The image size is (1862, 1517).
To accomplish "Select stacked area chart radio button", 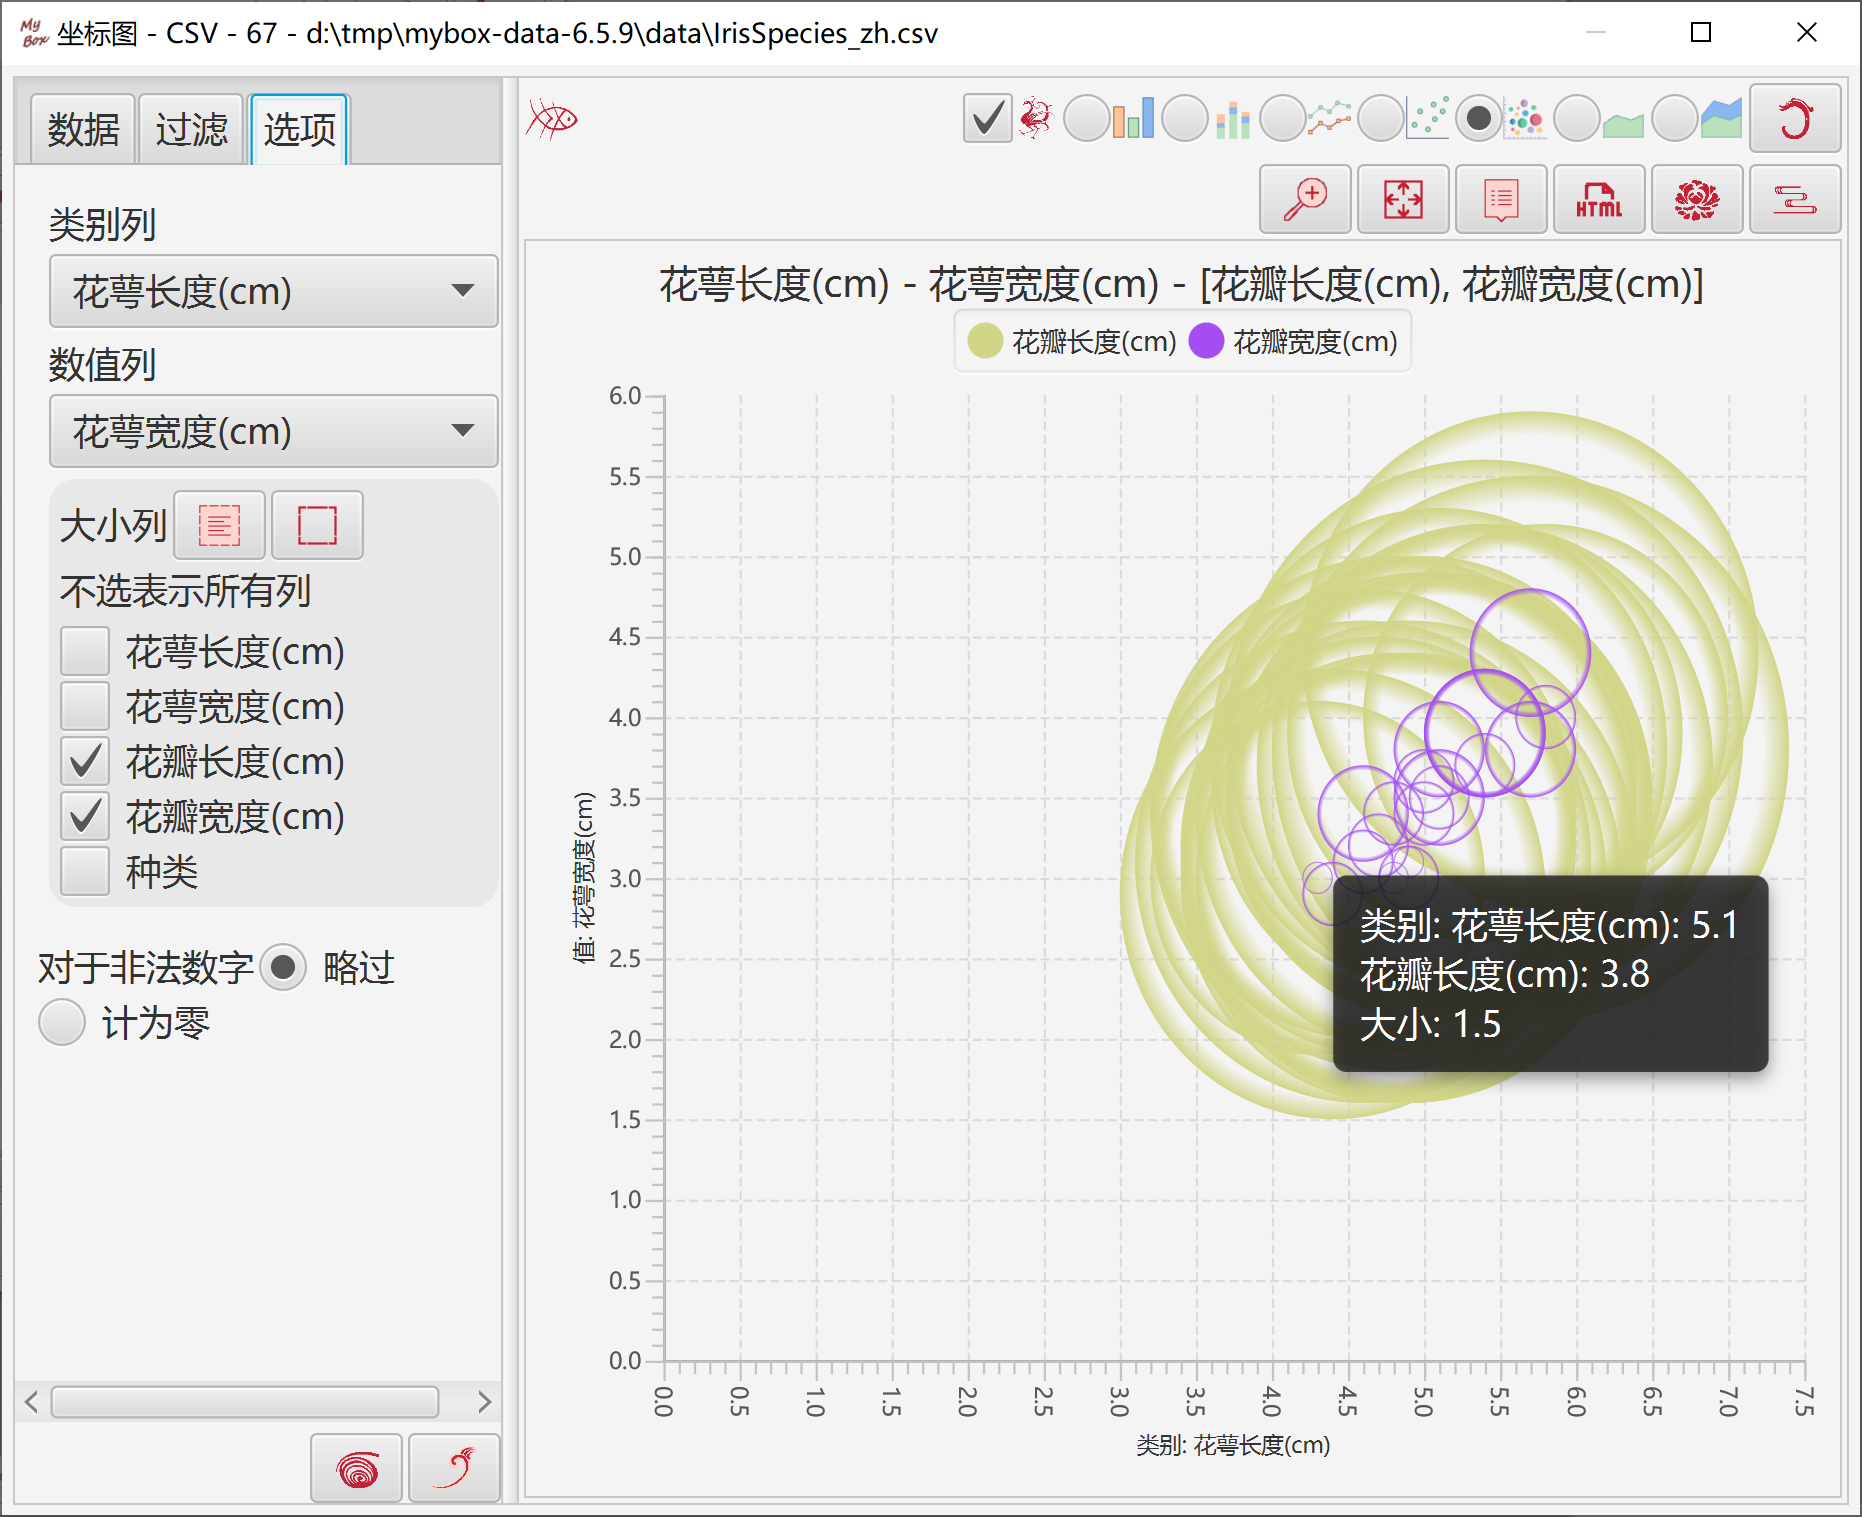I will coord(1675,118).
